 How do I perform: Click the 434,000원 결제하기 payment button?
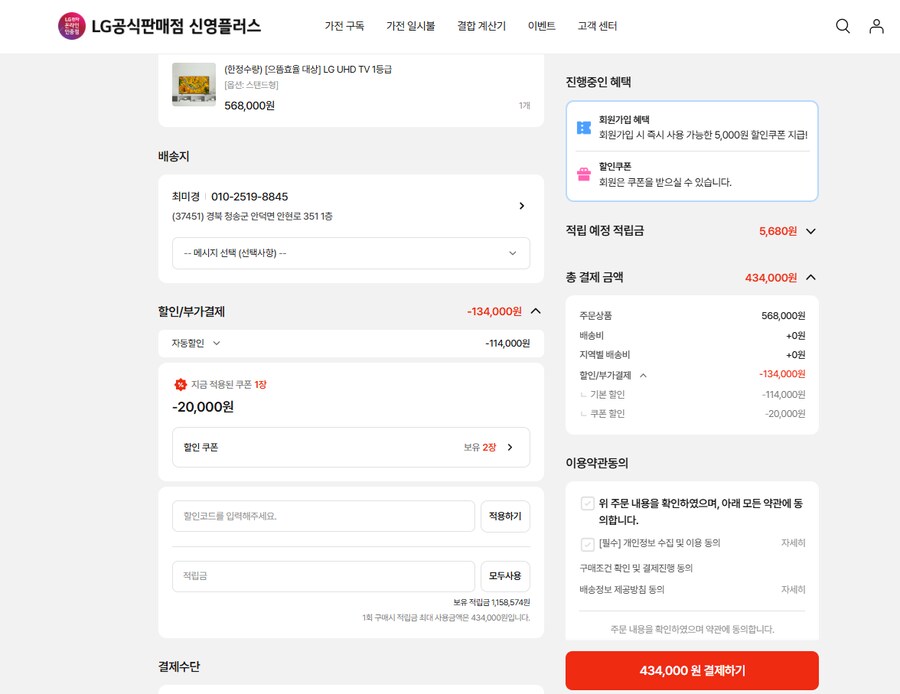click(x=692, y=670)
